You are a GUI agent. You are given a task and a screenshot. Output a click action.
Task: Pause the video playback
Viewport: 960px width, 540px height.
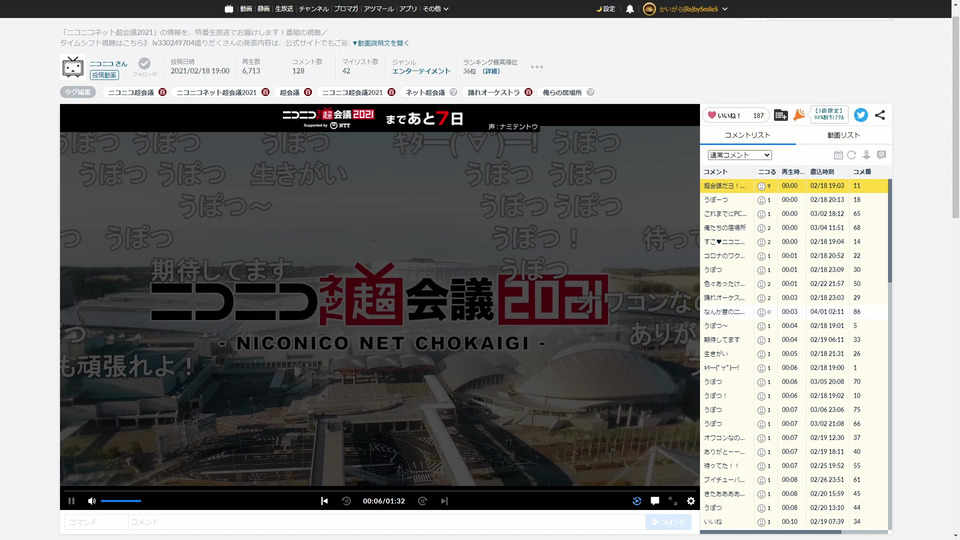point(72,501)
